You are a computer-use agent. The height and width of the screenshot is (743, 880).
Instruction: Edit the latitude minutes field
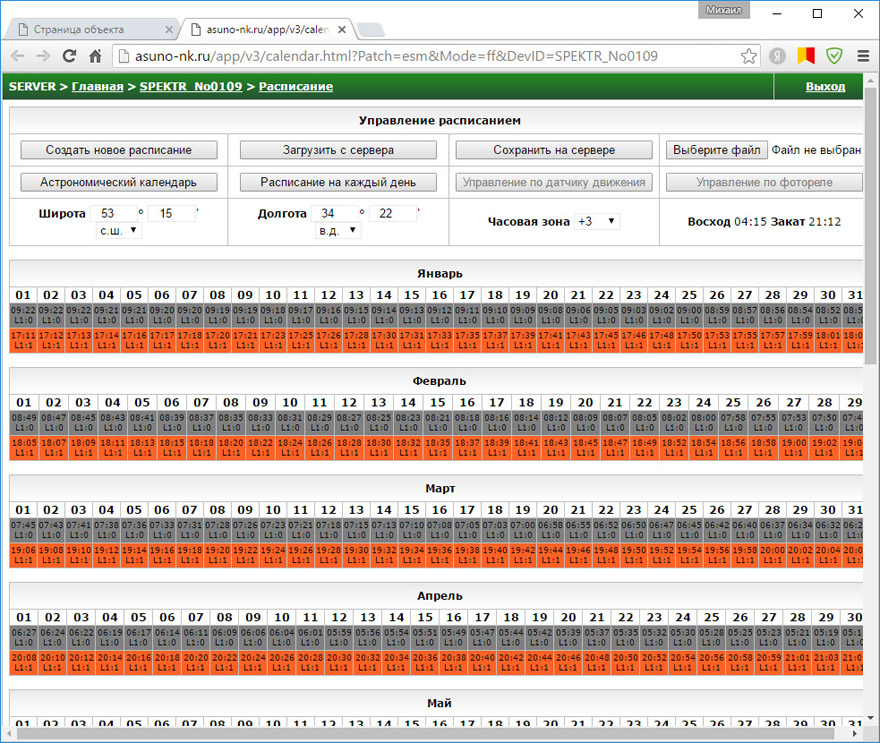pyautogui.click(x=172, y=213)
